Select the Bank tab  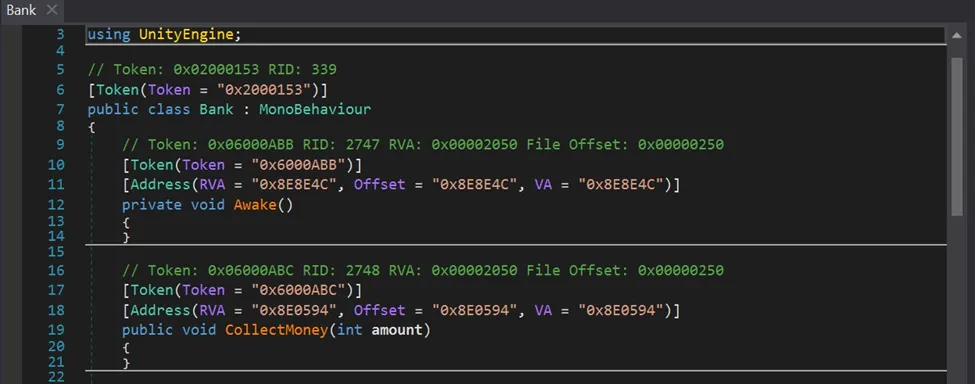point(21,10)
